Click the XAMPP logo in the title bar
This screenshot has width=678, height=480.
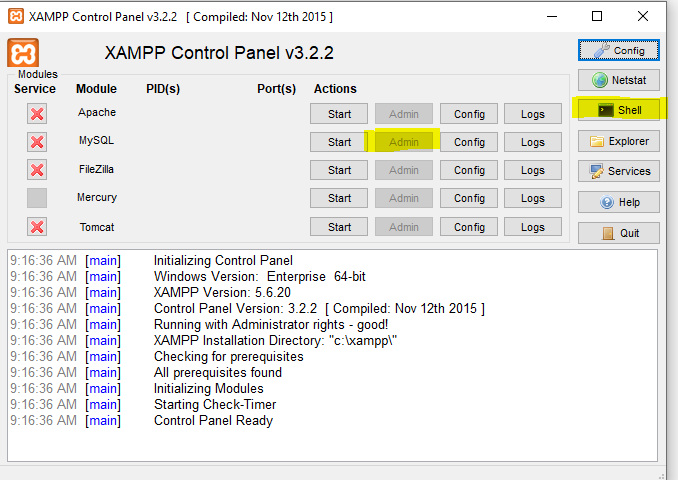tap(16, 16)
